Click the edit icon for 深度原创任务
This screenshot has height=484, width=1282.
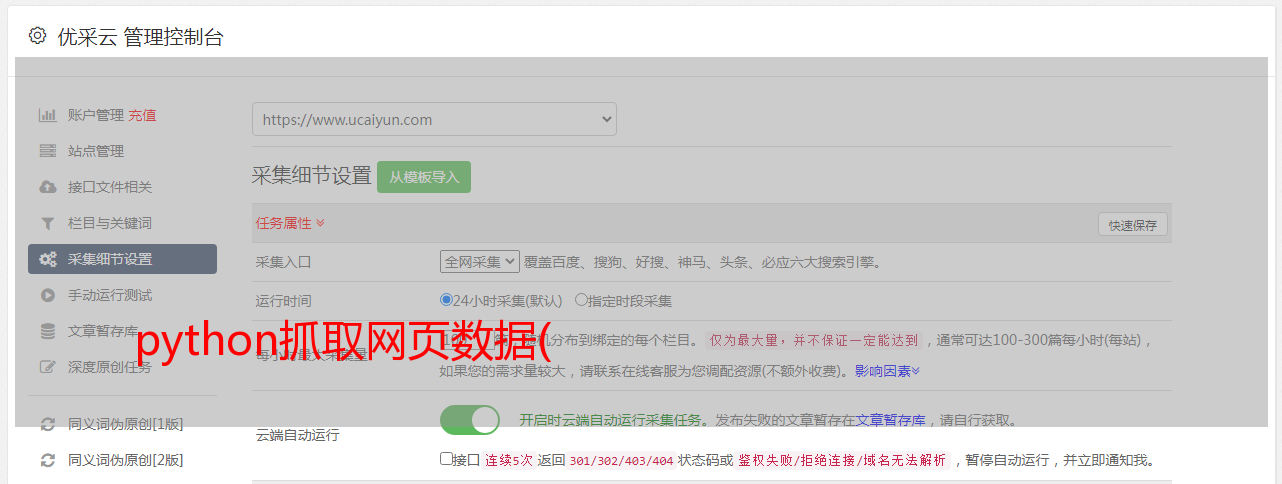(x=47, y=367)
